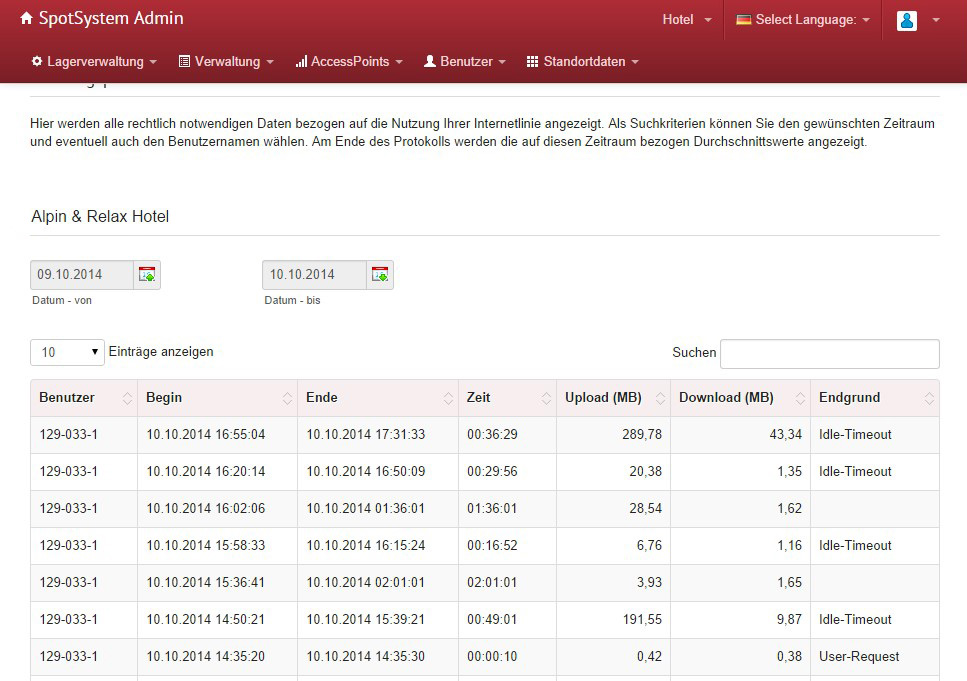Click into the Suchen search field
The height and width of the screenshot is (681, 967).
(829, 353)
